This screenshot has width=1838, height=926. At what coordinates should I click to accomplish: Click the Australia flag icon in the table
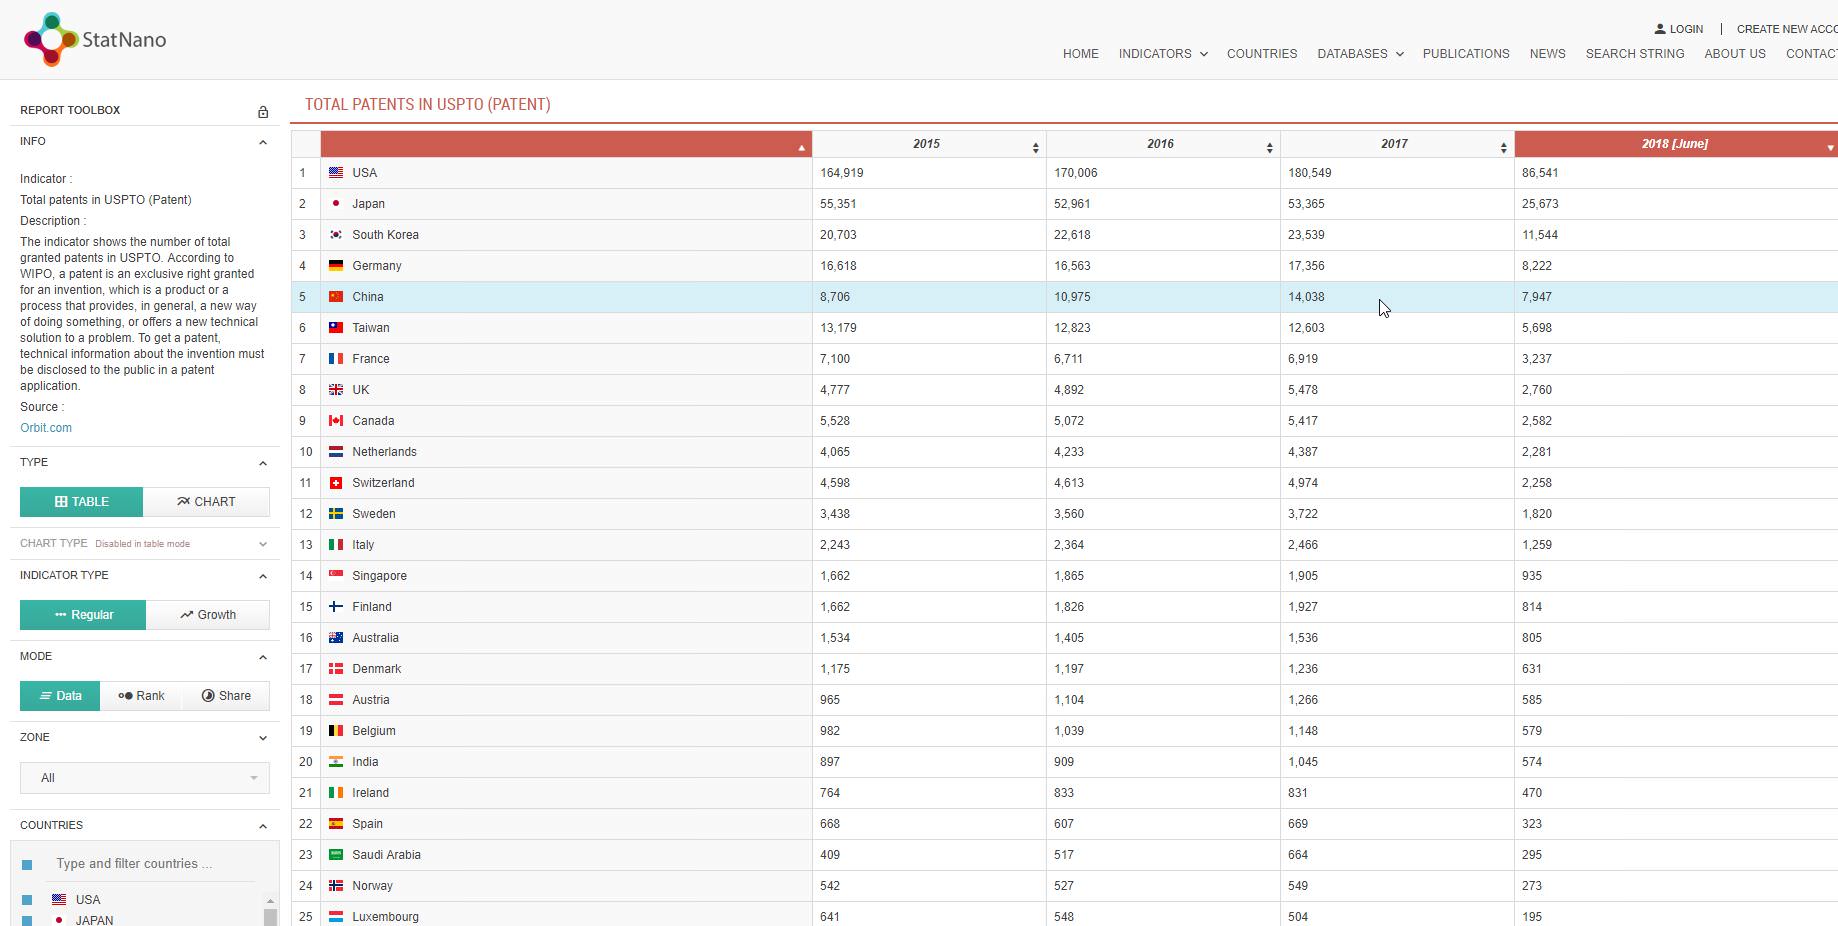click(x=336, y=638)
